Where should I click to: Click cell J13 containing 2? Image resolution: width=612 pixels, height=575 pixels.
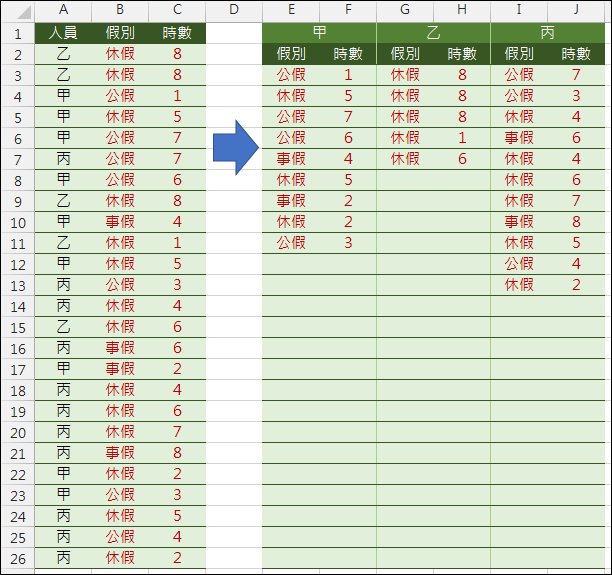pyautogui.click(x=576, y=285)
